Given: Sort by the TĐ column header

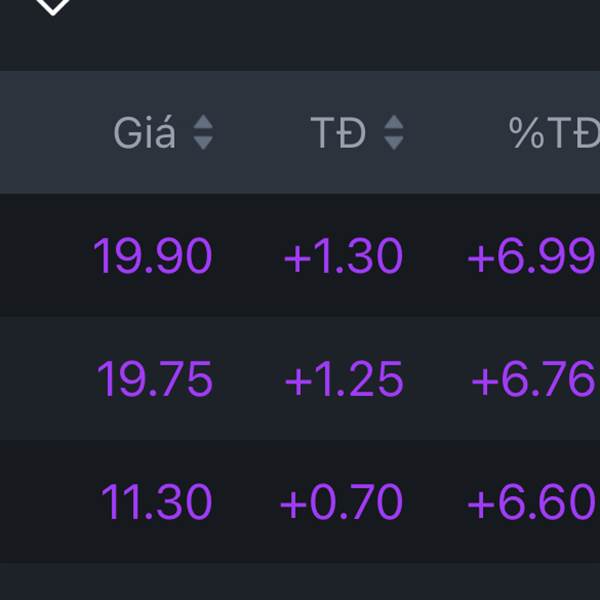Looking at the screenshot, I should [338, 132].
